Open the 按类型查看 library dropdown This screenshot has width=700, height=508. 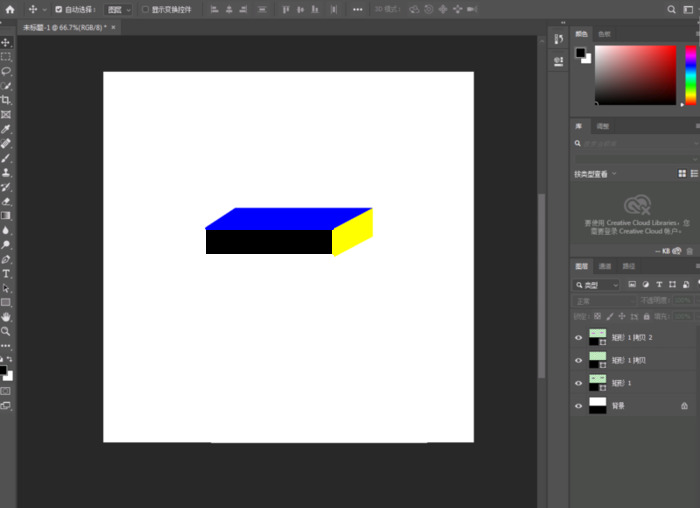597,173
